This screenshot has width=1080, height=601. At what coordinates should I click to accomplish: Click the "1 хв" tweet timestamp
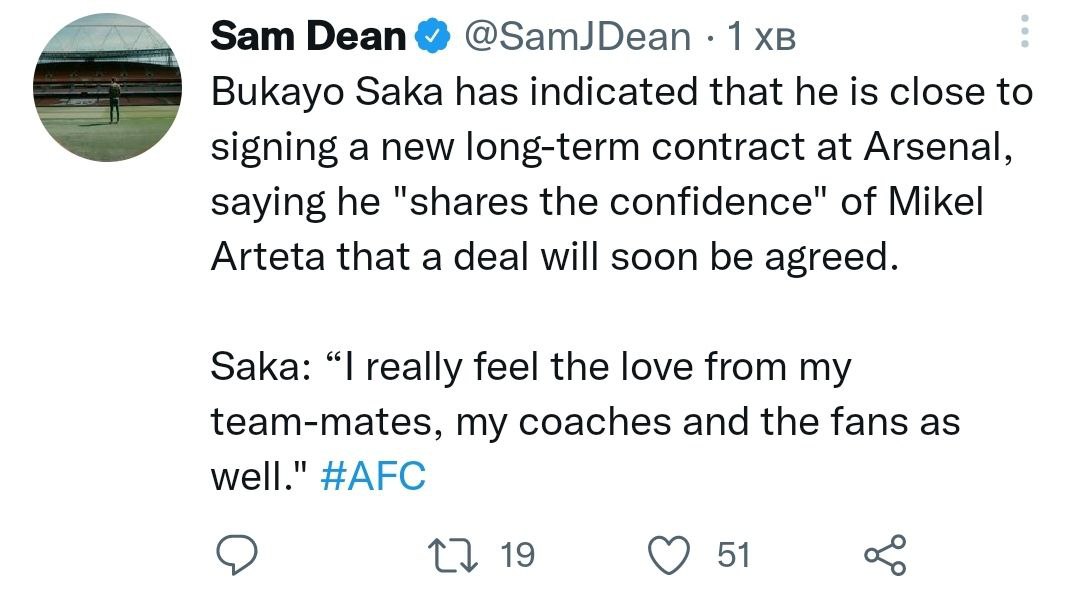tap(761, 38)
